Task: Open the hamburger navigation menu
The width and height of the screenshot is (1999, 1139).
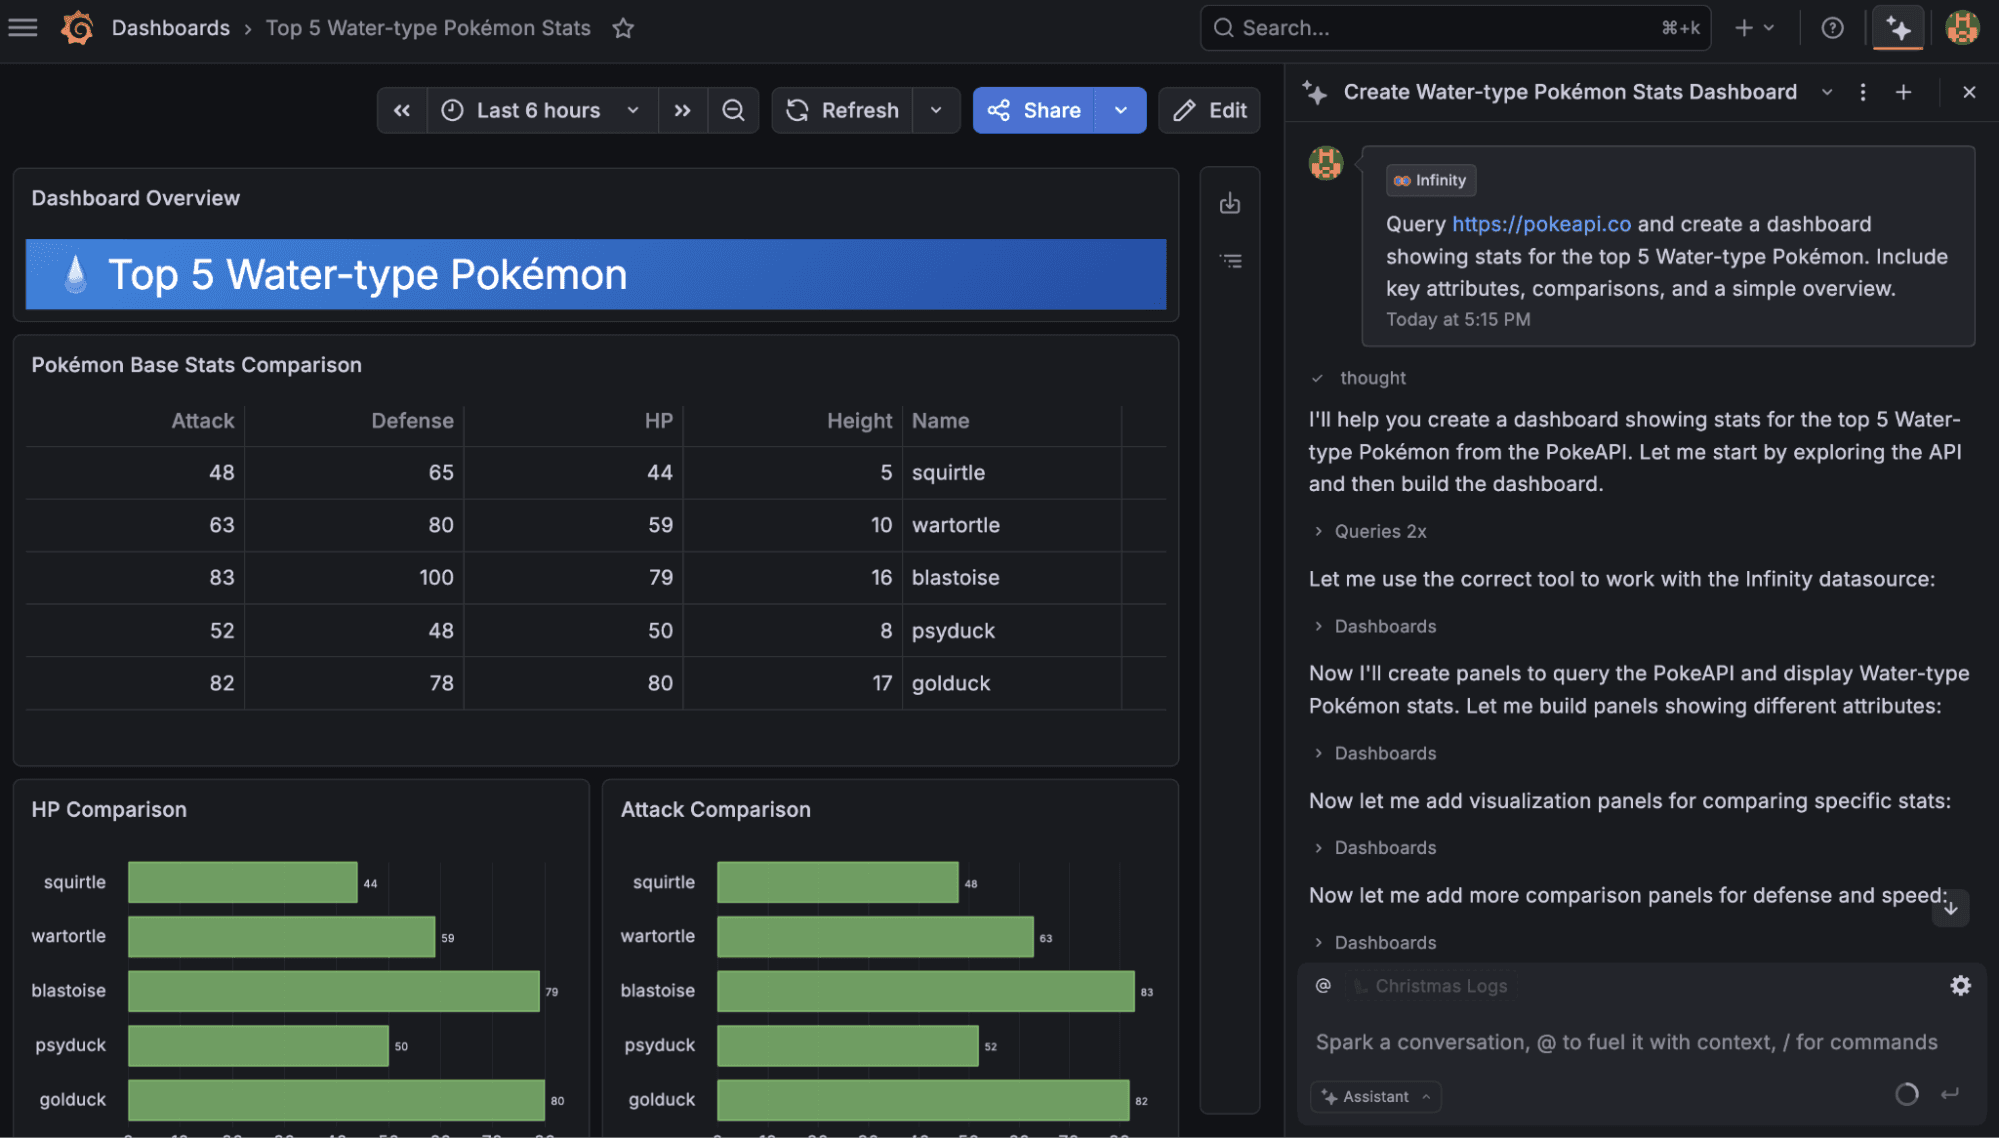Action: [x=22, y=27]
